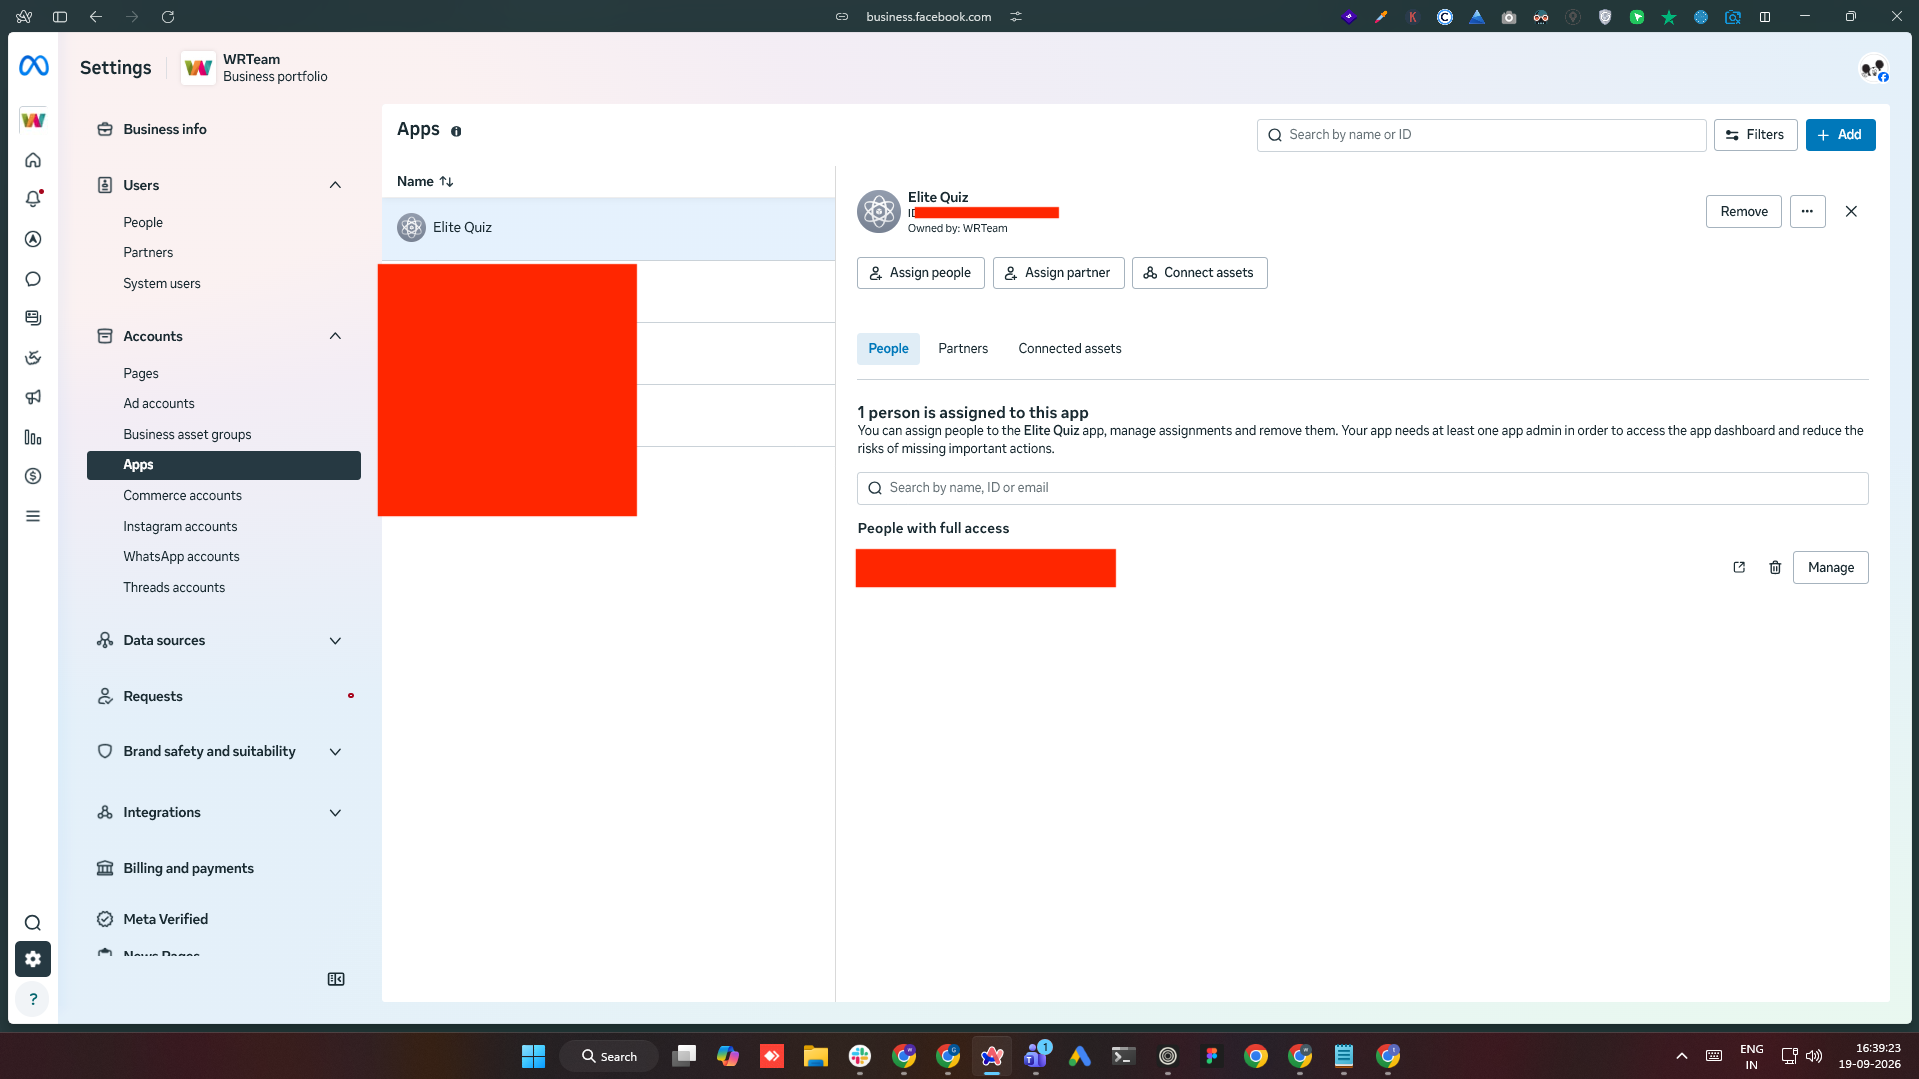The width and height of the screenshot is (1919, 1079).
Task: Open File Explorer from taskbar
Action: pyautogui.click(x=815, y=1056)
